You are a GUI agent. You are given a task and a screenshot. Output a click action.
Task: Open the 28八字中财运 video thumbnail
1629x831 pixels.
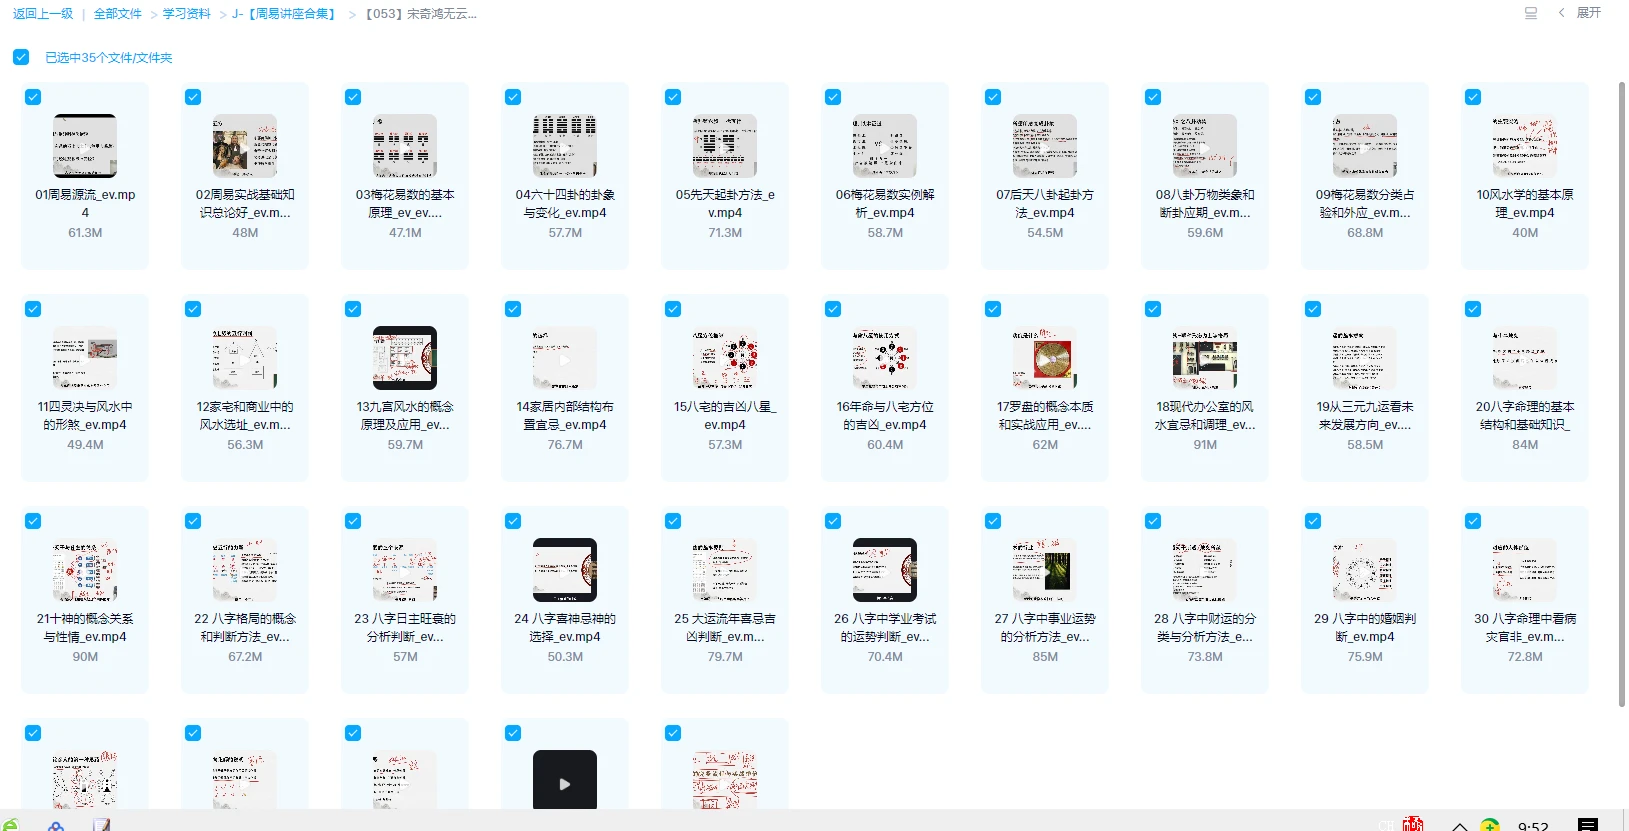1205,570
